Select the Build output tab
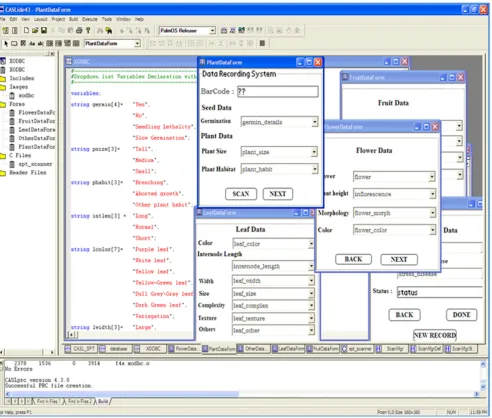Screen dimensions: 492x418 (103, 401)
